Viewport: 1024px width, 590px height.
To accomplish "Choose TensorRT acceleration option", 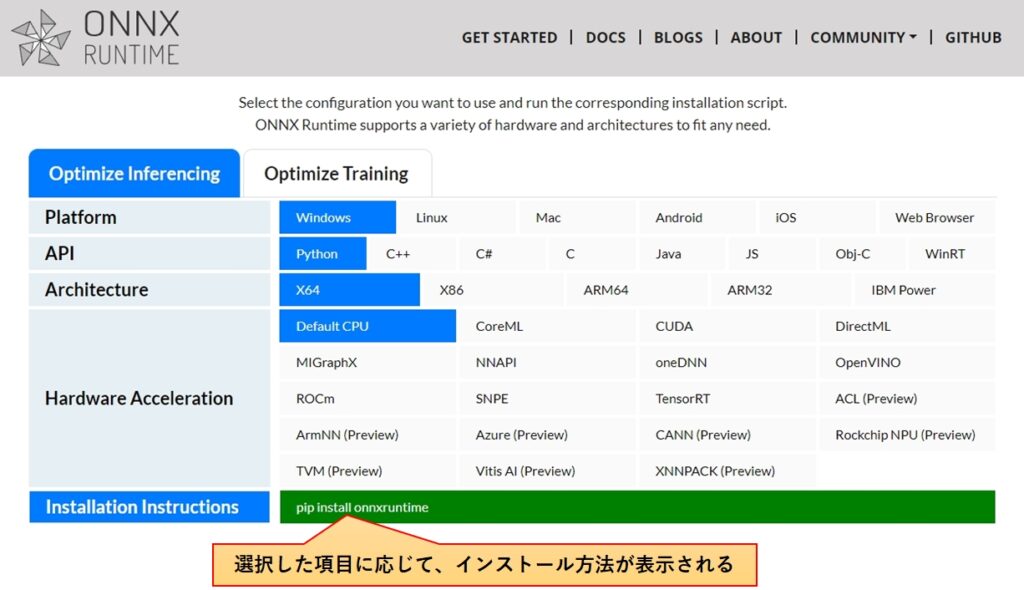I will point(682,398).
